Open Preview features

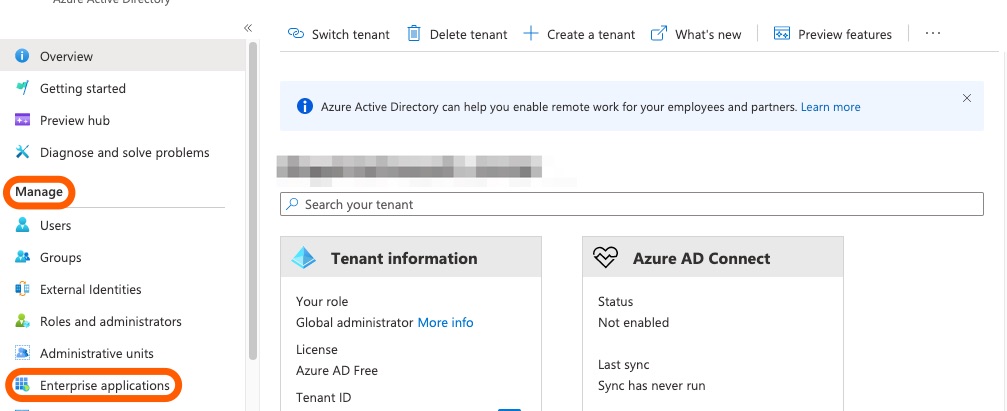(x=833, y=34)
